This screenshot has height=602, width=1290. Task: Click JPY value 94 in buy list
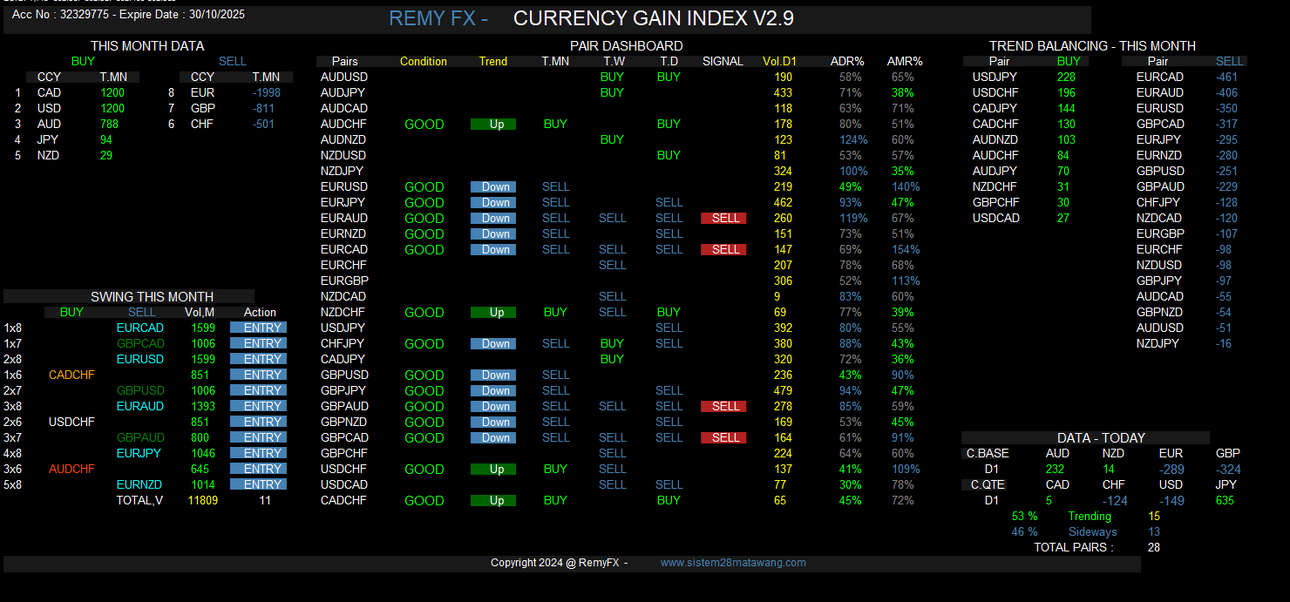(x=107, y=140)
